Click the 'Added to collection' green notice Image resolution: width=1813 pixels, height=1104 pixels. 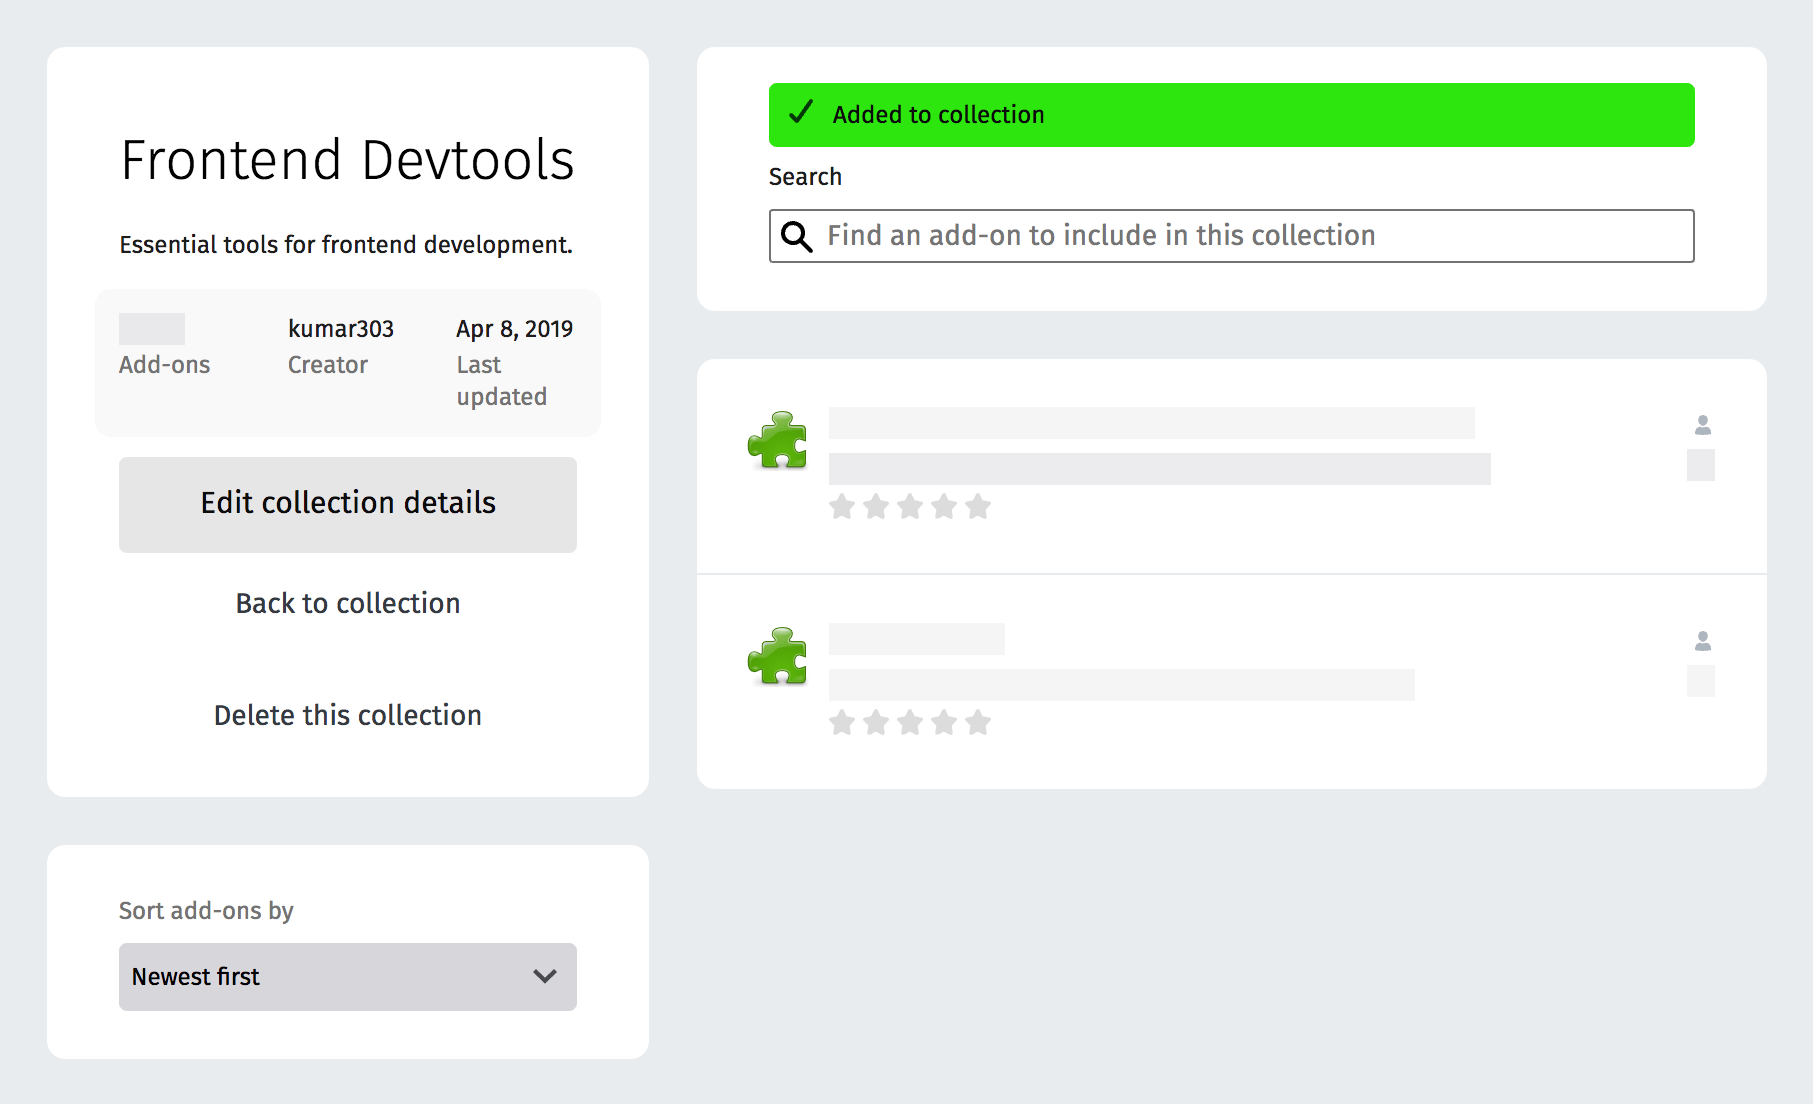pos(1231,115)
